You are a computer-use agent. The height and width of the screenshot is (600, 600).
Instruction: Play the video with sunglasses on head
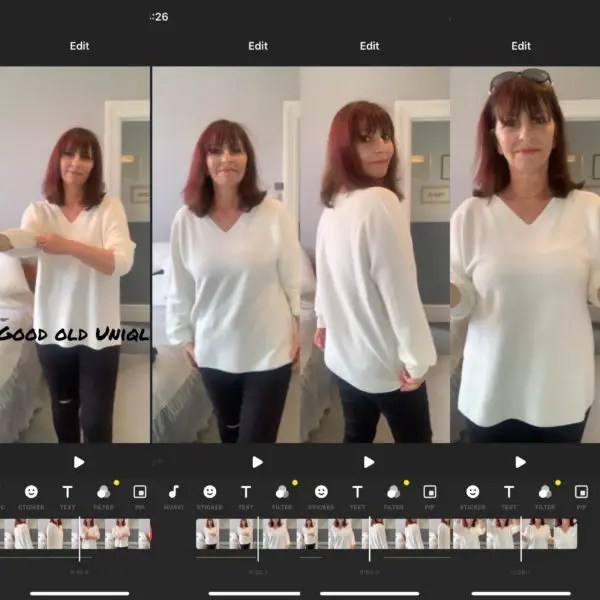(x=520, y=462)
